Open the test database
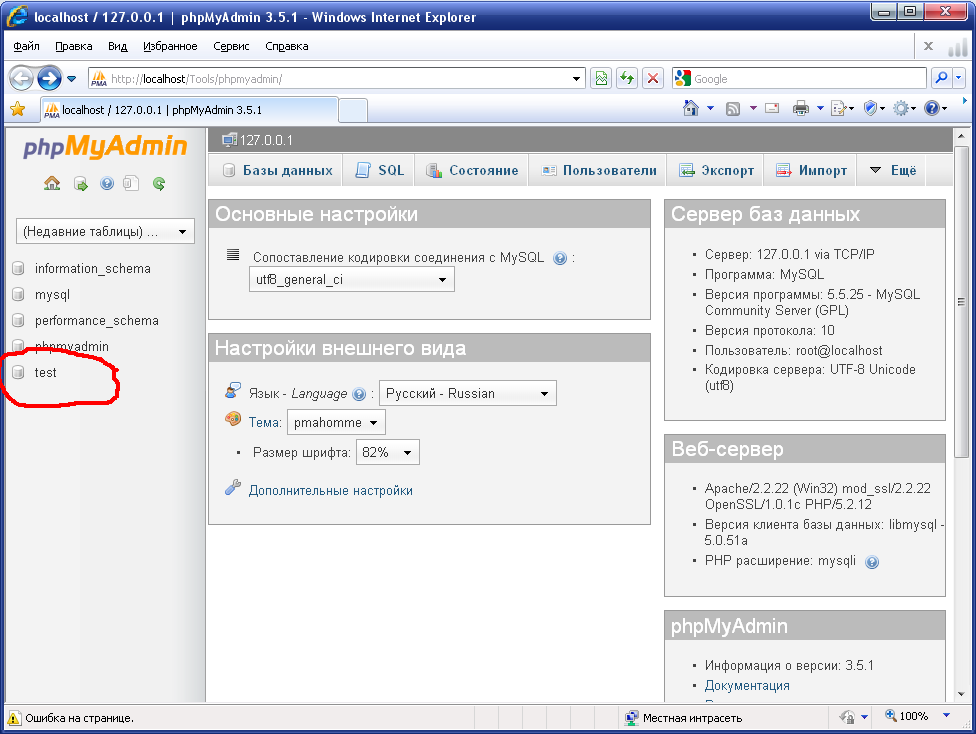 tap(45, 372)
